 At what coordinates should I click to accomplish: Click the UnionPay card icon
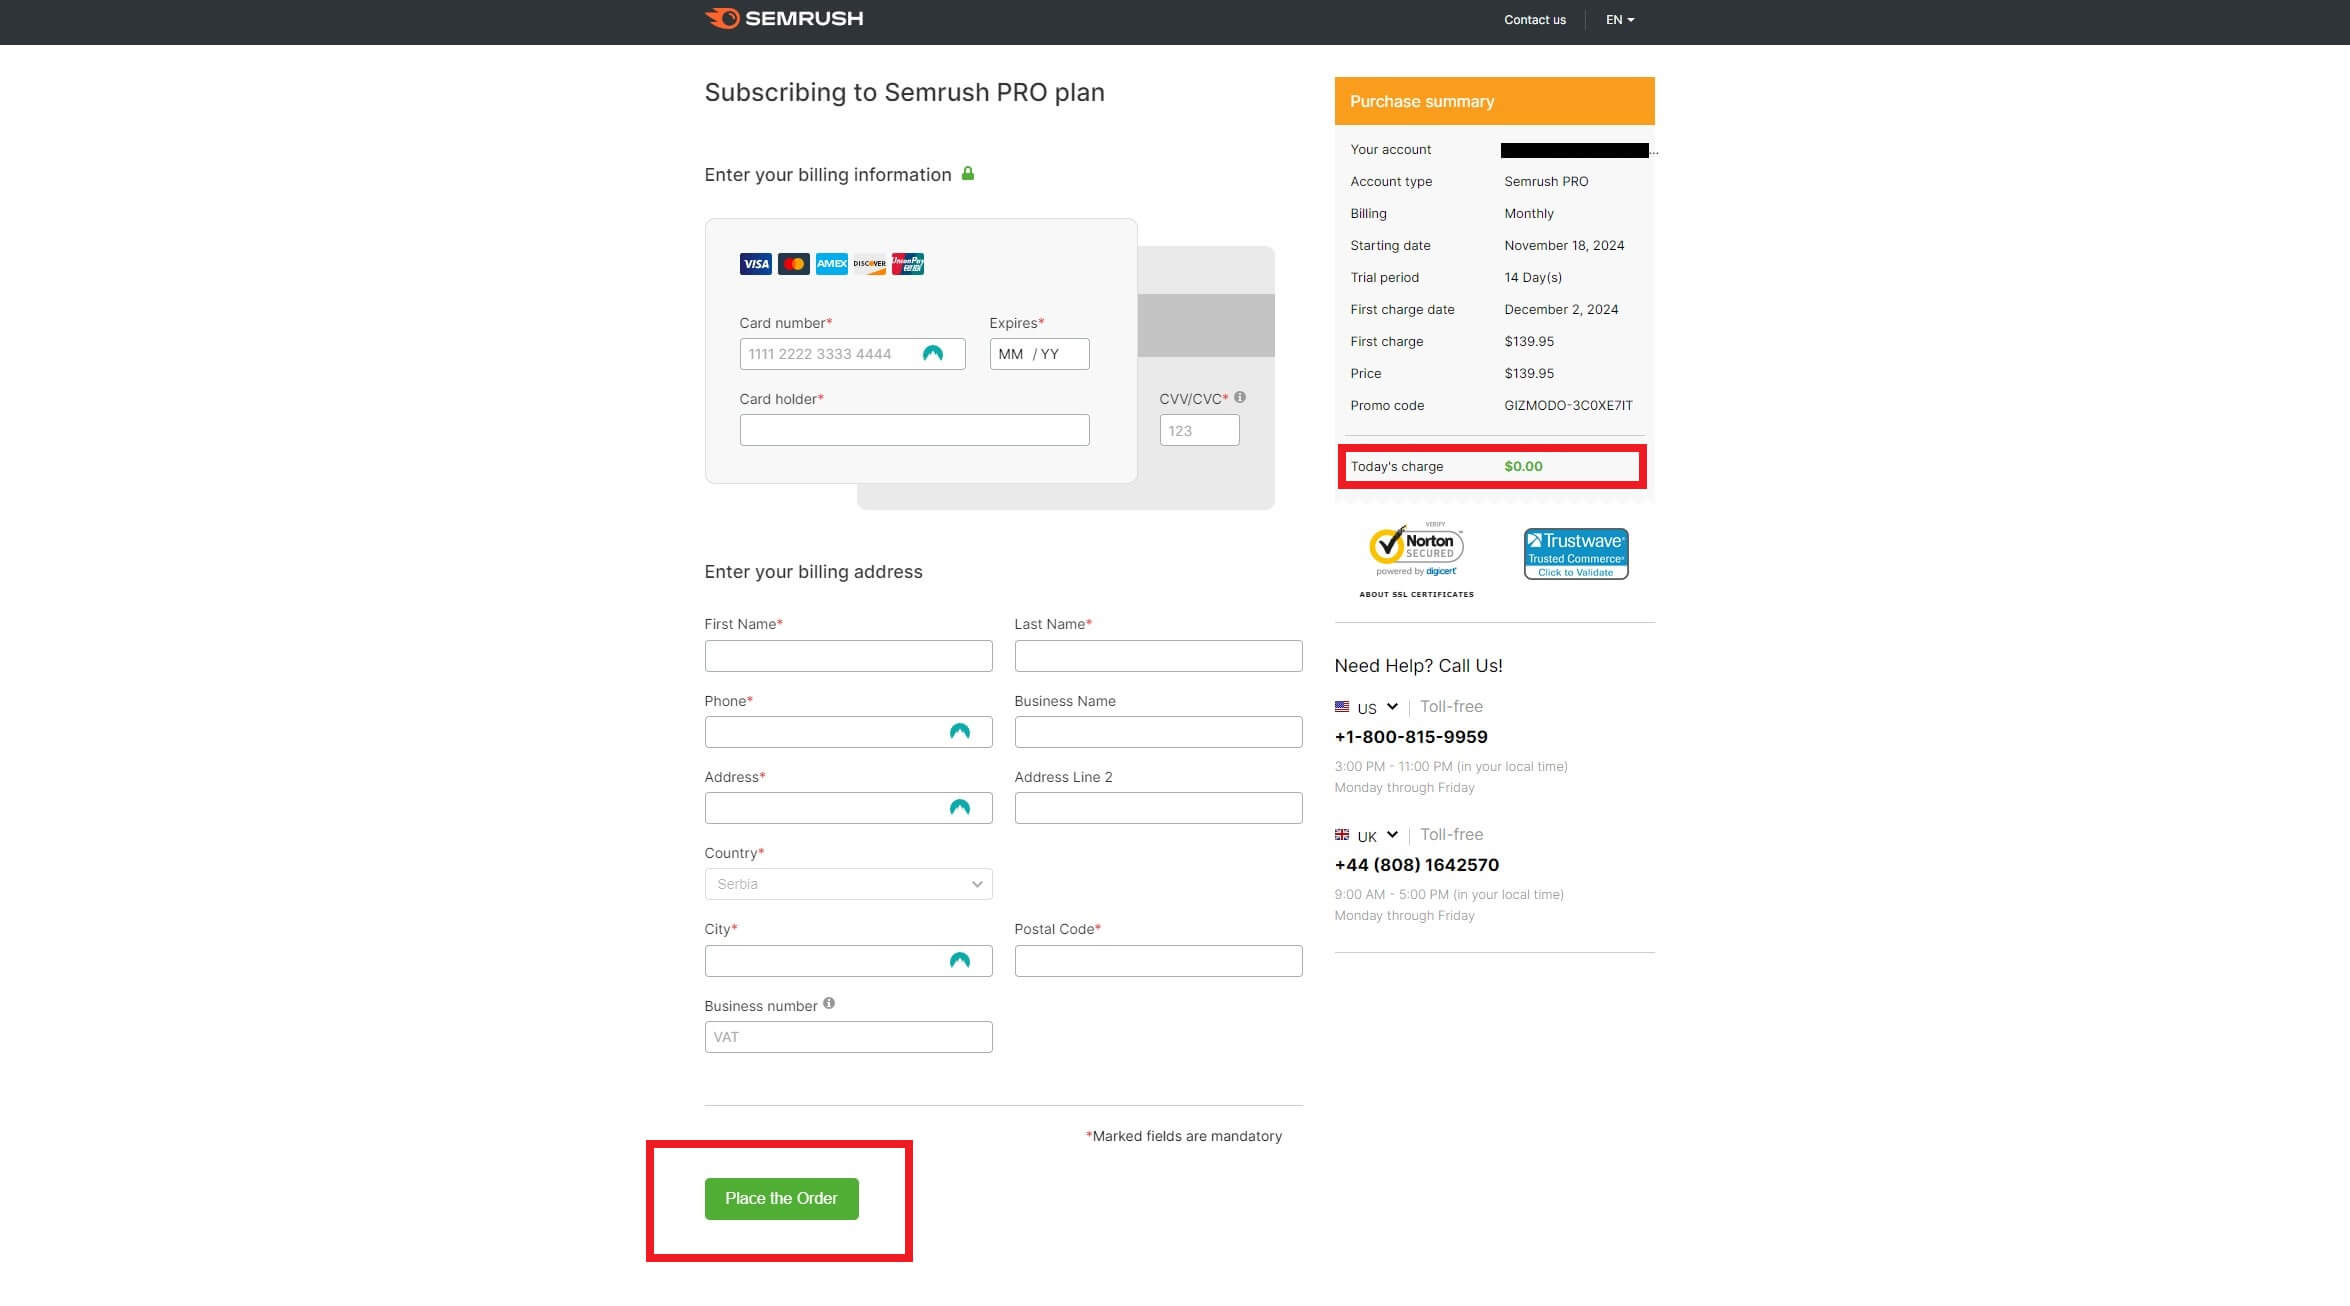(907, 263)
